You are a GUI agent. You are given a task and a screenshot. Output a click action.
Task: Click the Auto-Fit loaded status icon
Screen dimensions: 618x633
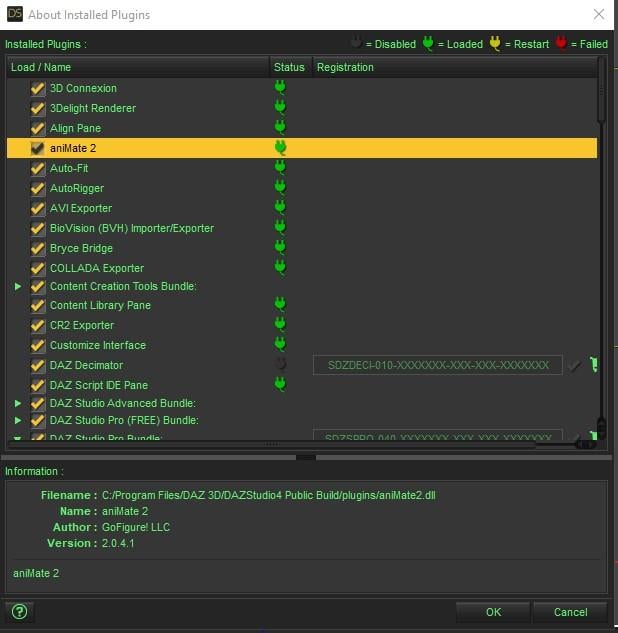(280, 168)
